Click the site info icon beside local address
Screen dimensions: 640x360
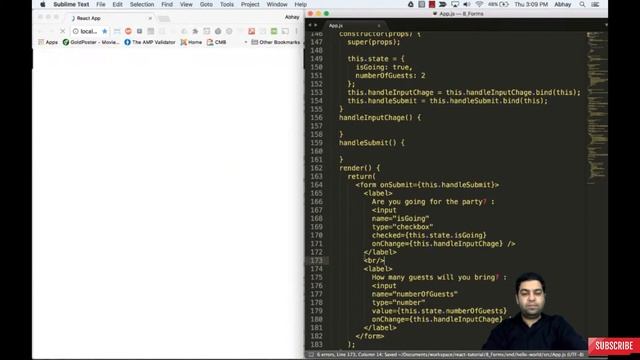(x=76, y=31)
